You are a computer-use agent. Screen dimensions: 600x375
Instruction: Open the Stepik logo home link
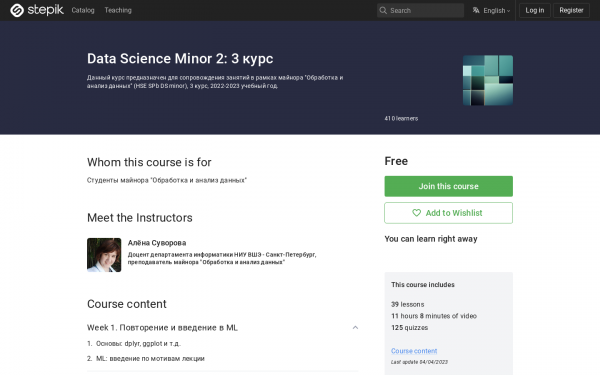(37, 10)
